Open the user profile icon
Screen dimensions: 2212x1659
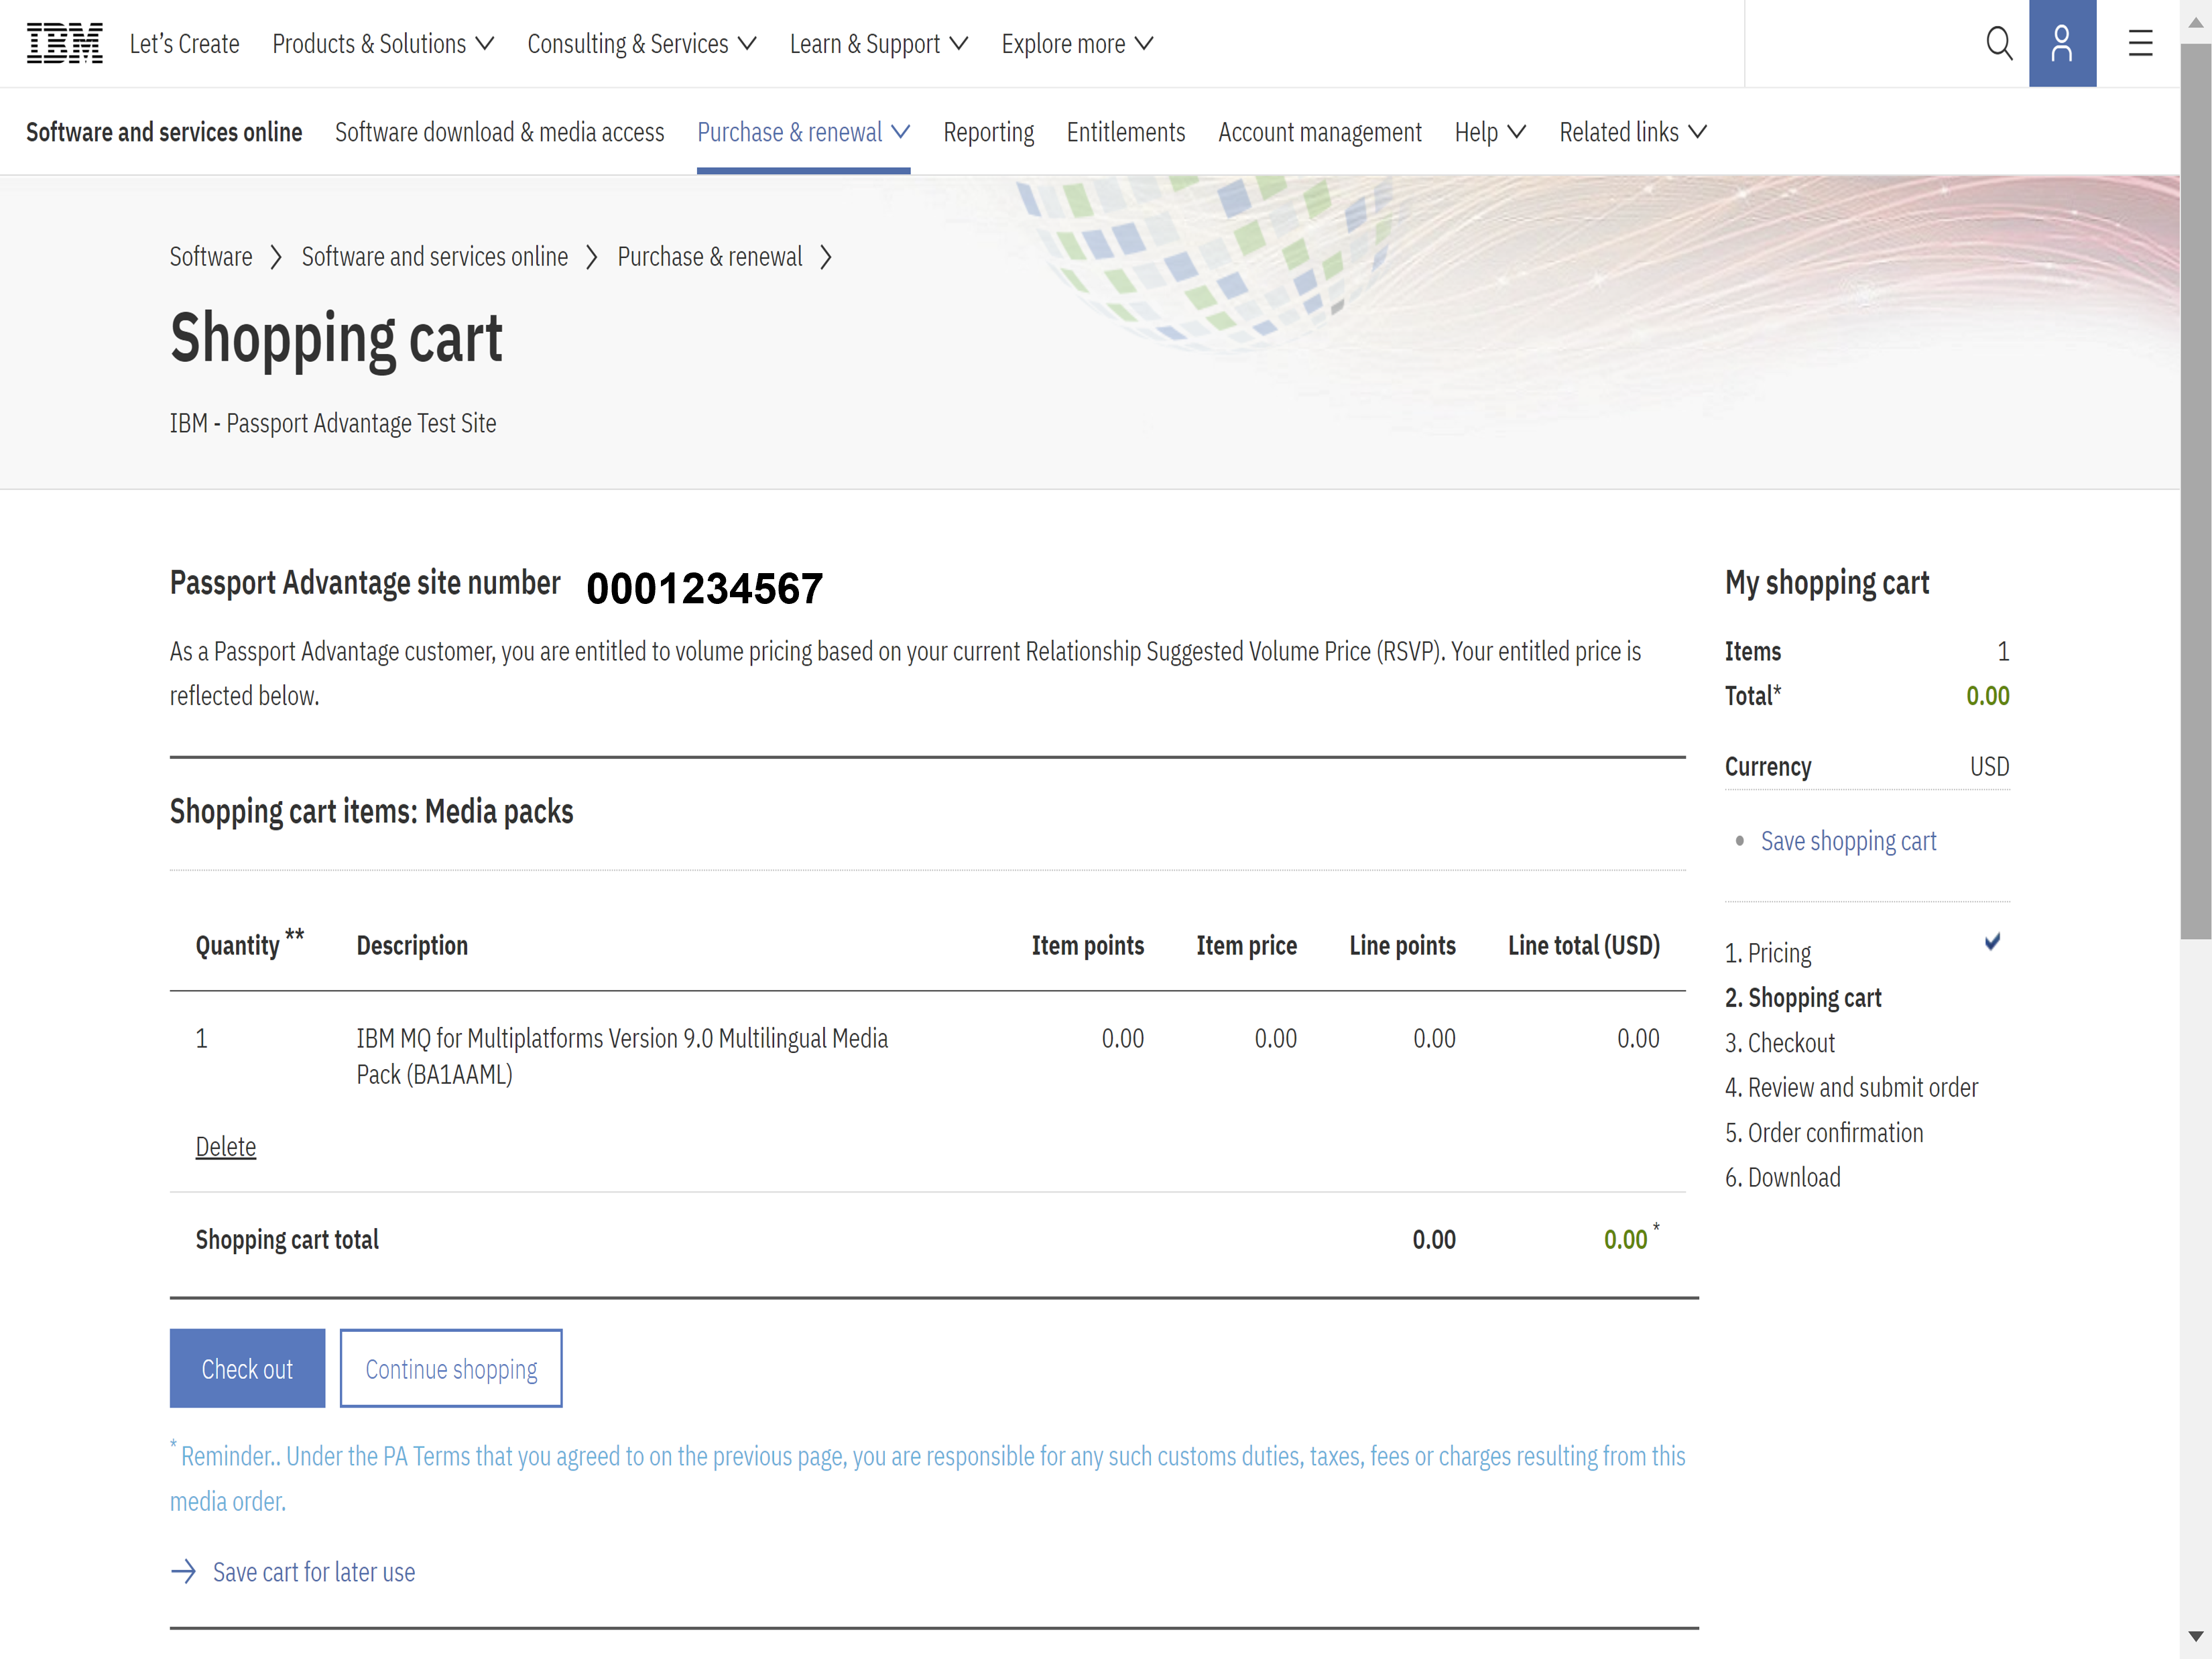pos(2062,43)
